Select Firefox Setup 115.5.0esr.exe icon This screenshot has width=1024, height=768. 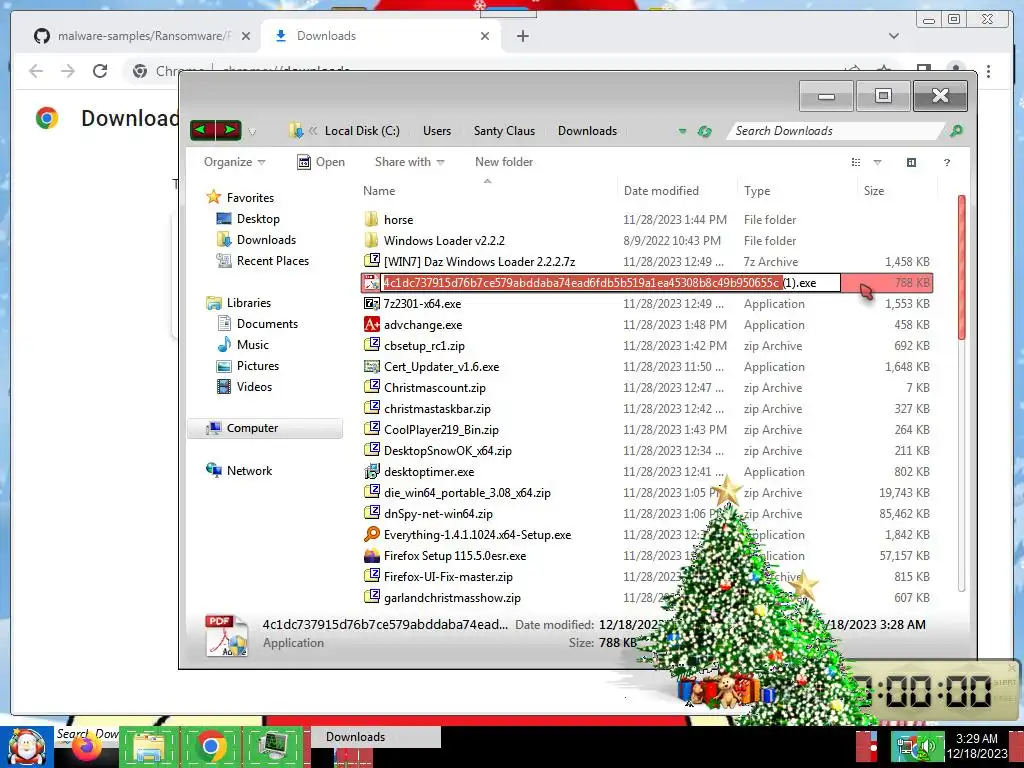[x=372, y=555]
